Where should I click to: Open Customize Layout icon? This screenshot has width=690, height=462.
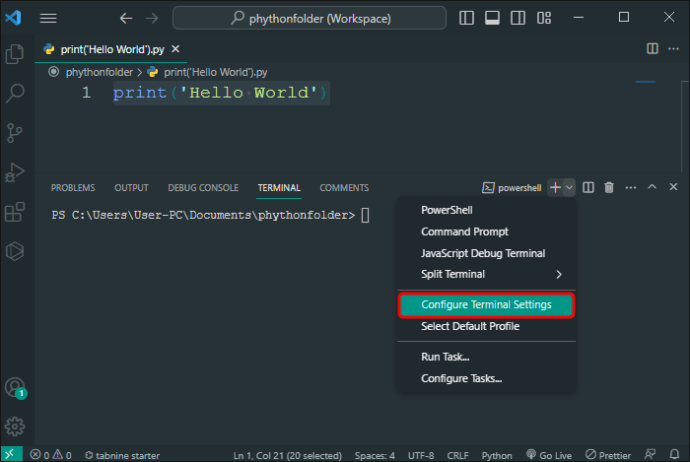[544, 18]
